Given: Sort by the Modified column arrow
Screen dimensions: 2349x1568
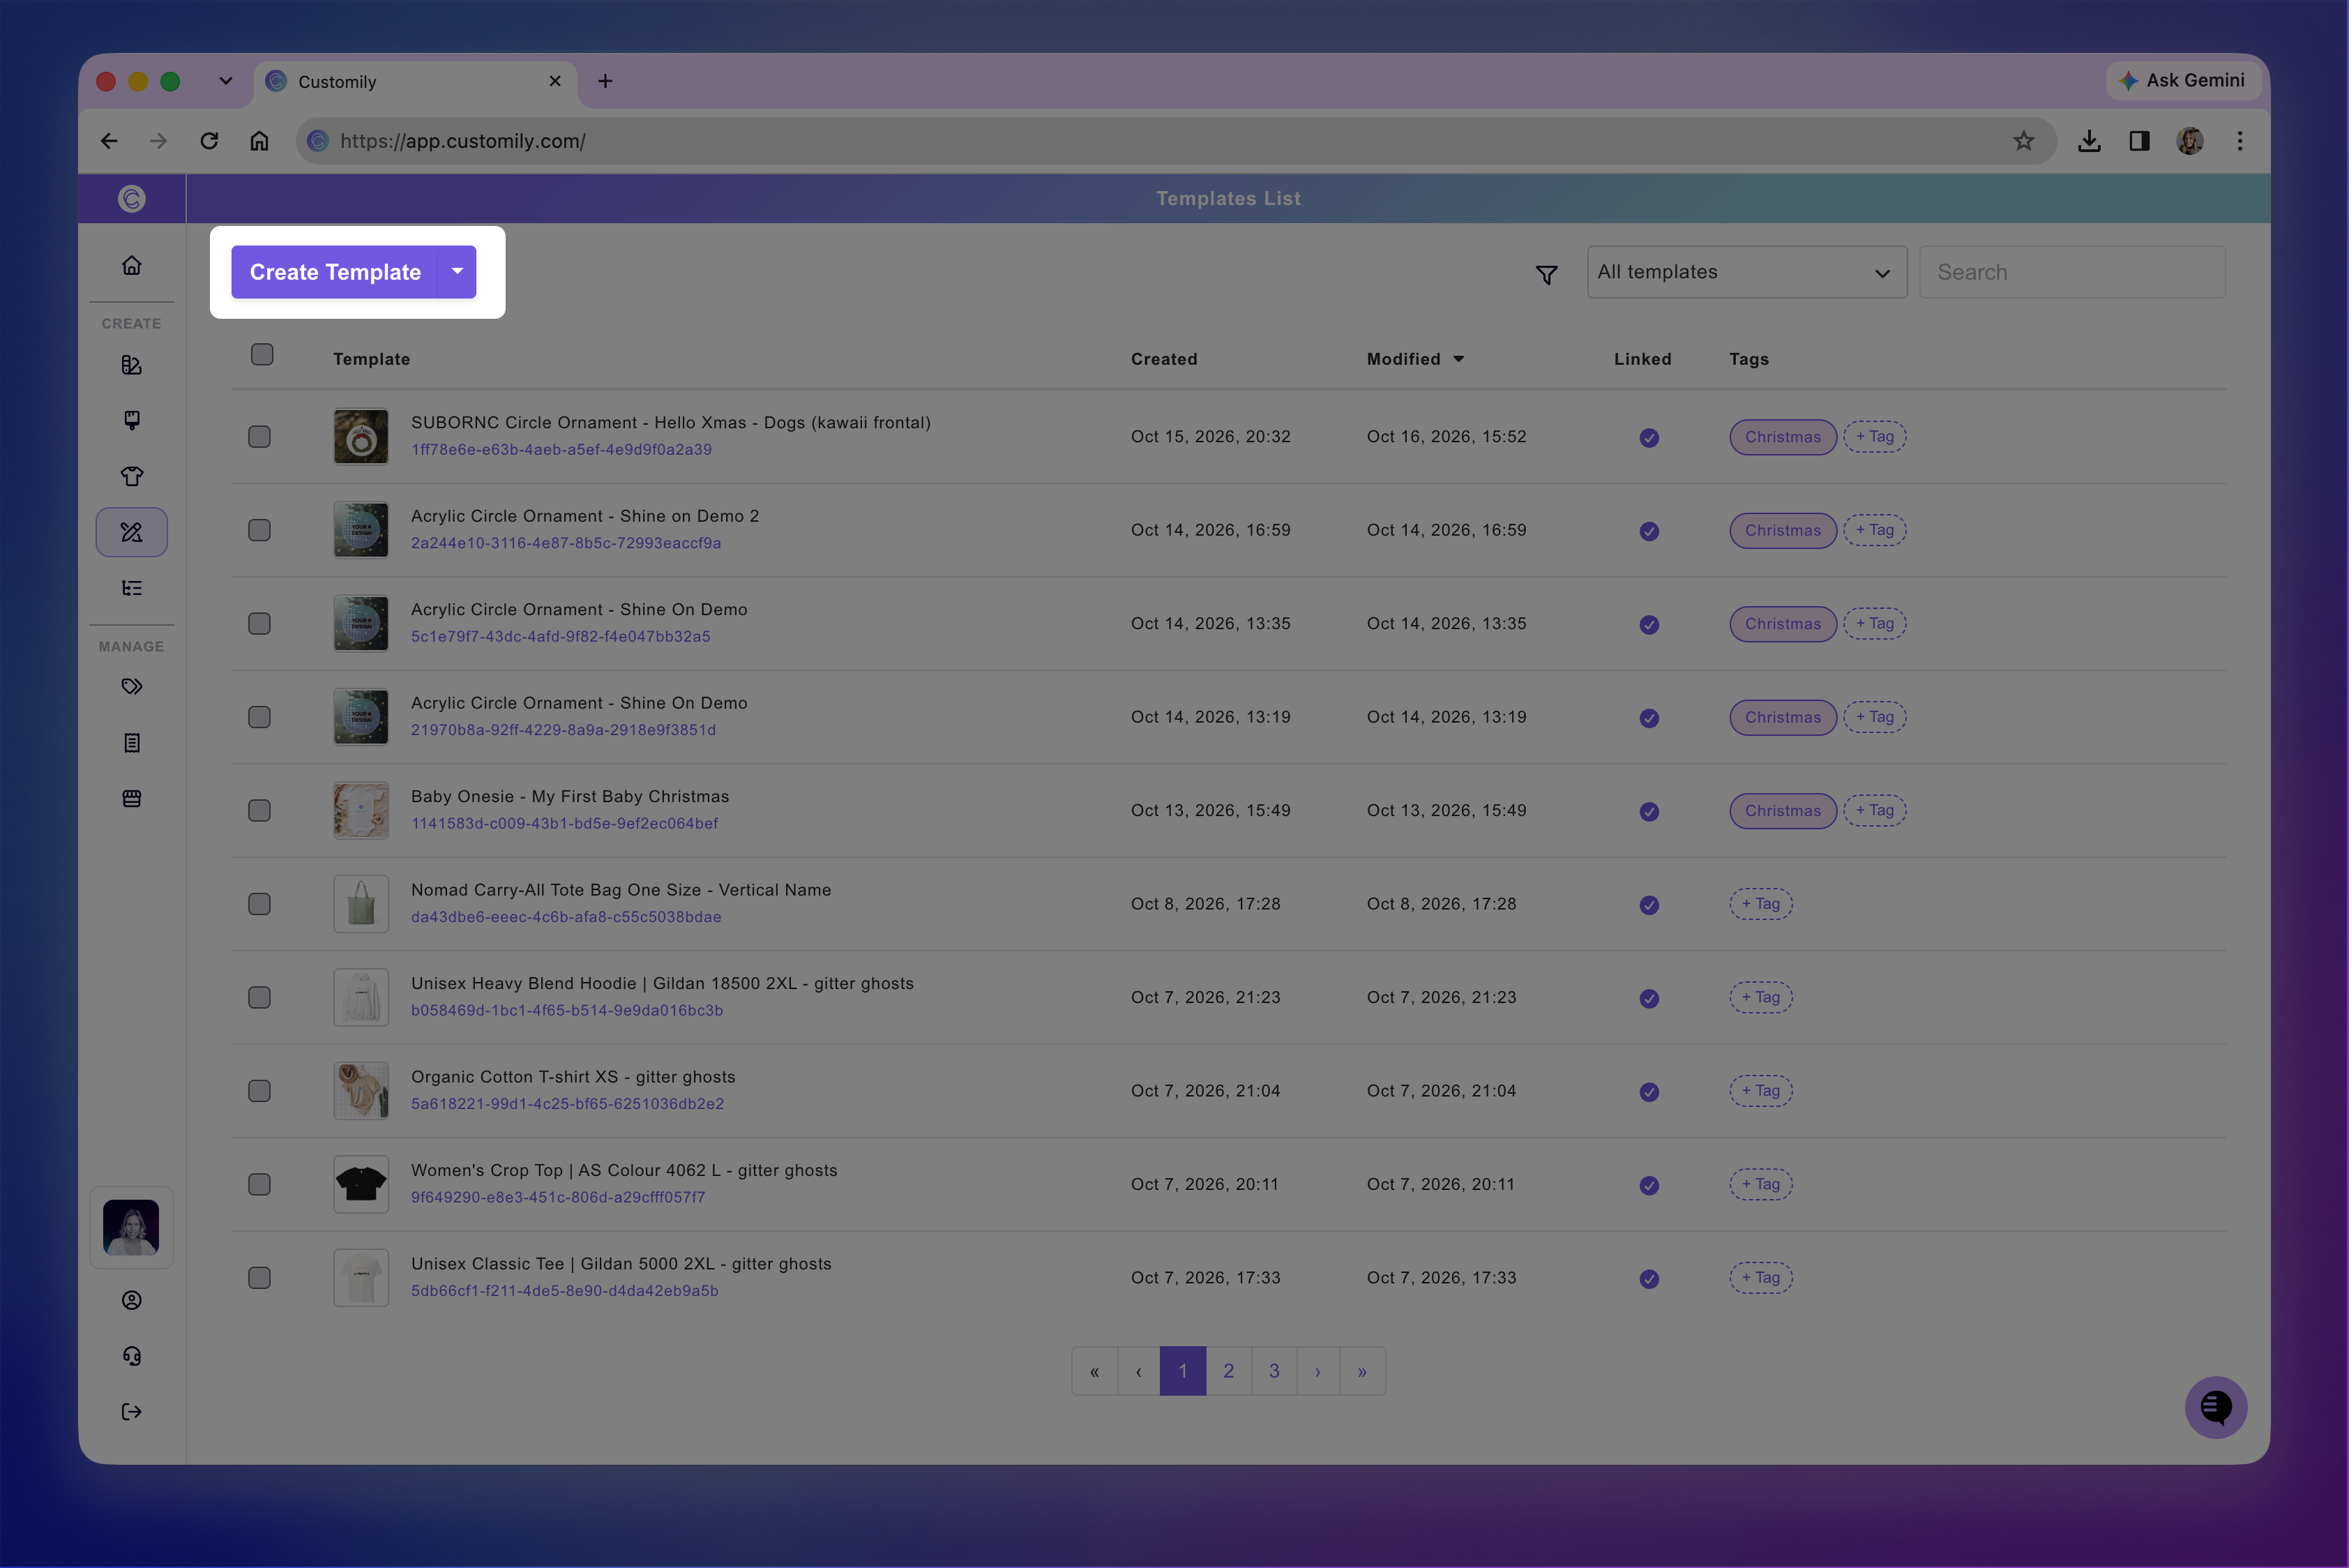Looking at the screenshot, I should (1458, 359).
